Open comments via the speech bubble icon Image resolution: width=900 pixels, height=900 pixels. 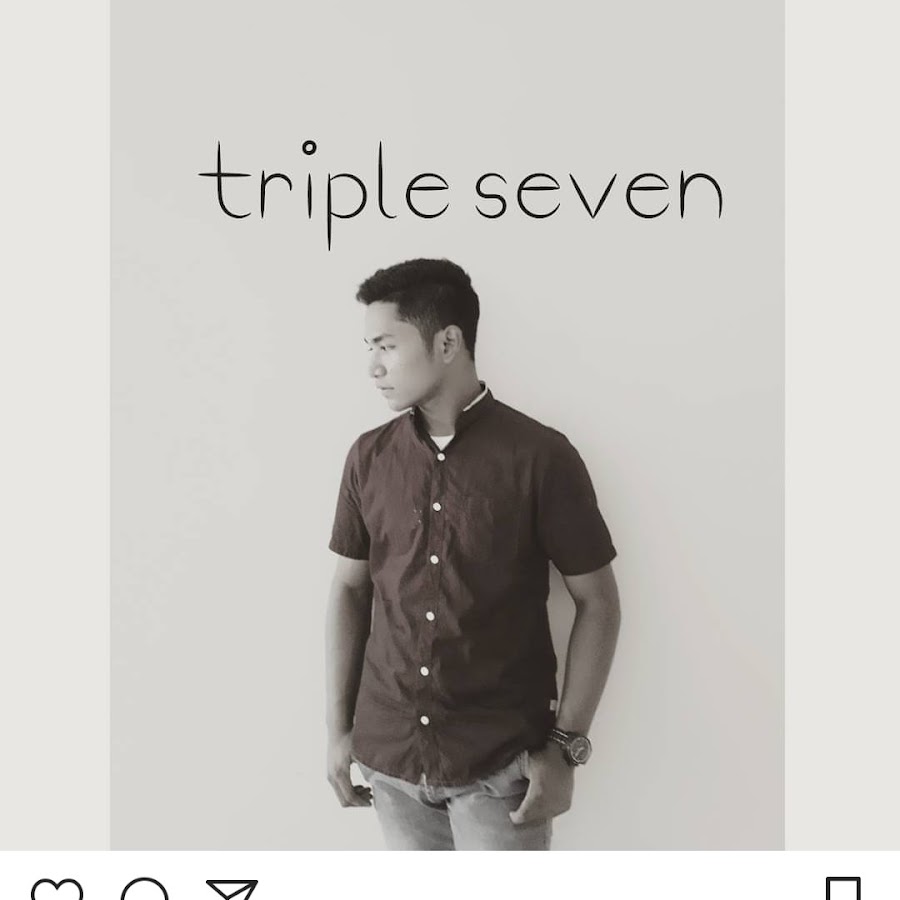coord(145,890)
